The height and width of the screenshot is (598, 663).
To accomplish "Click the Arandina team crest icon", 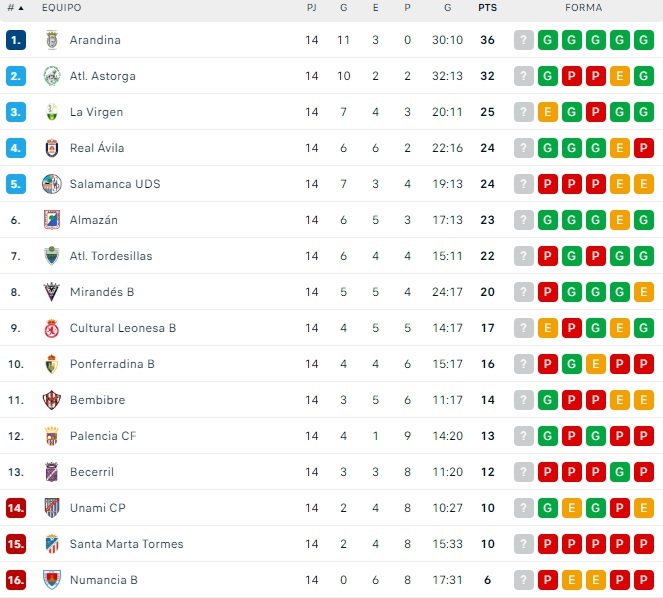I will point(52,40).
